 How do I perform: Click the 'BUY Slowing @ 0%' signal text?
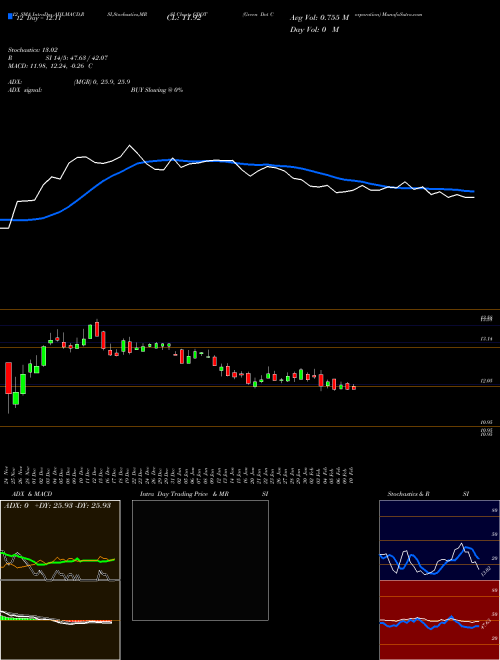(157, 90)
